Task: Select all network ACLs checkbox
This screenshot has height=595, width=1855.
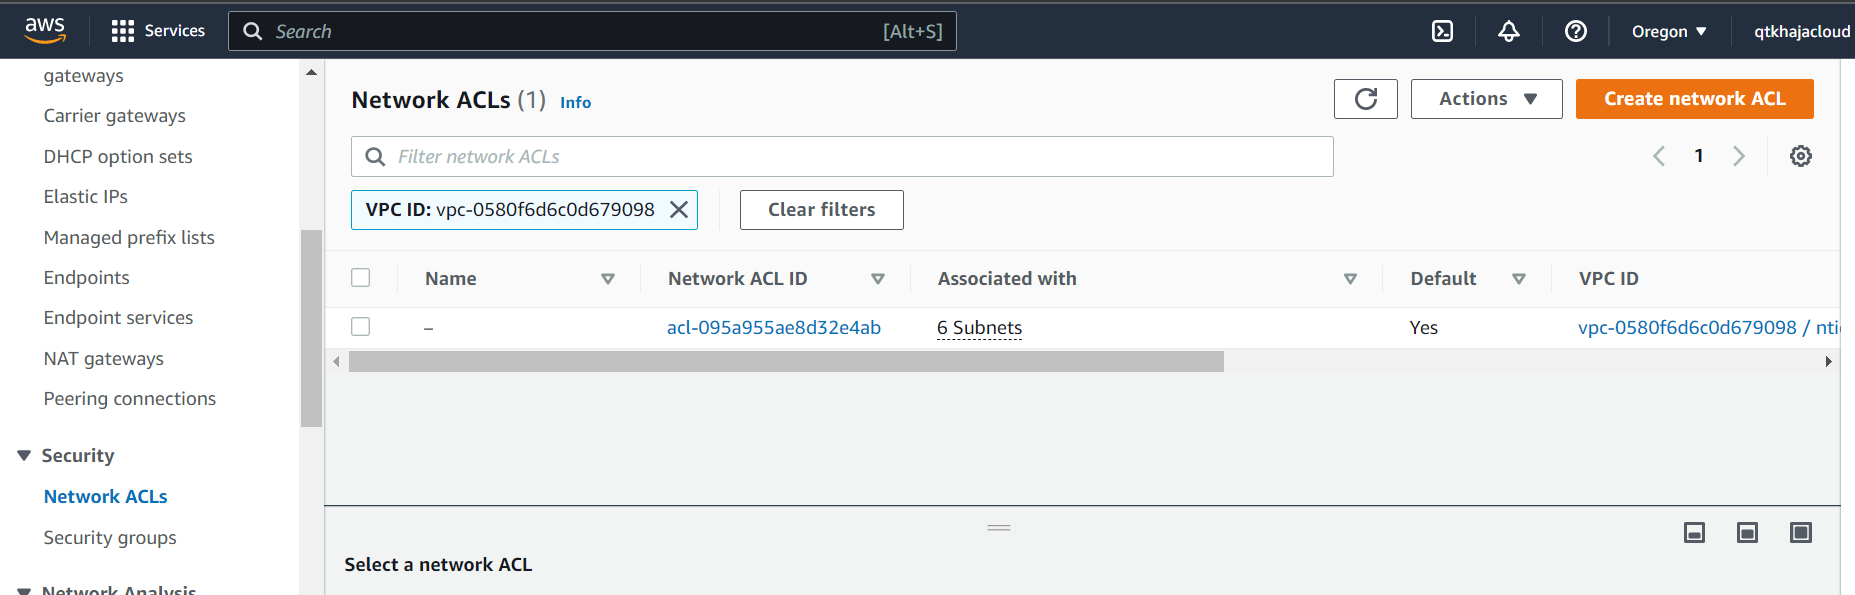Action: [x=361, y=278]
